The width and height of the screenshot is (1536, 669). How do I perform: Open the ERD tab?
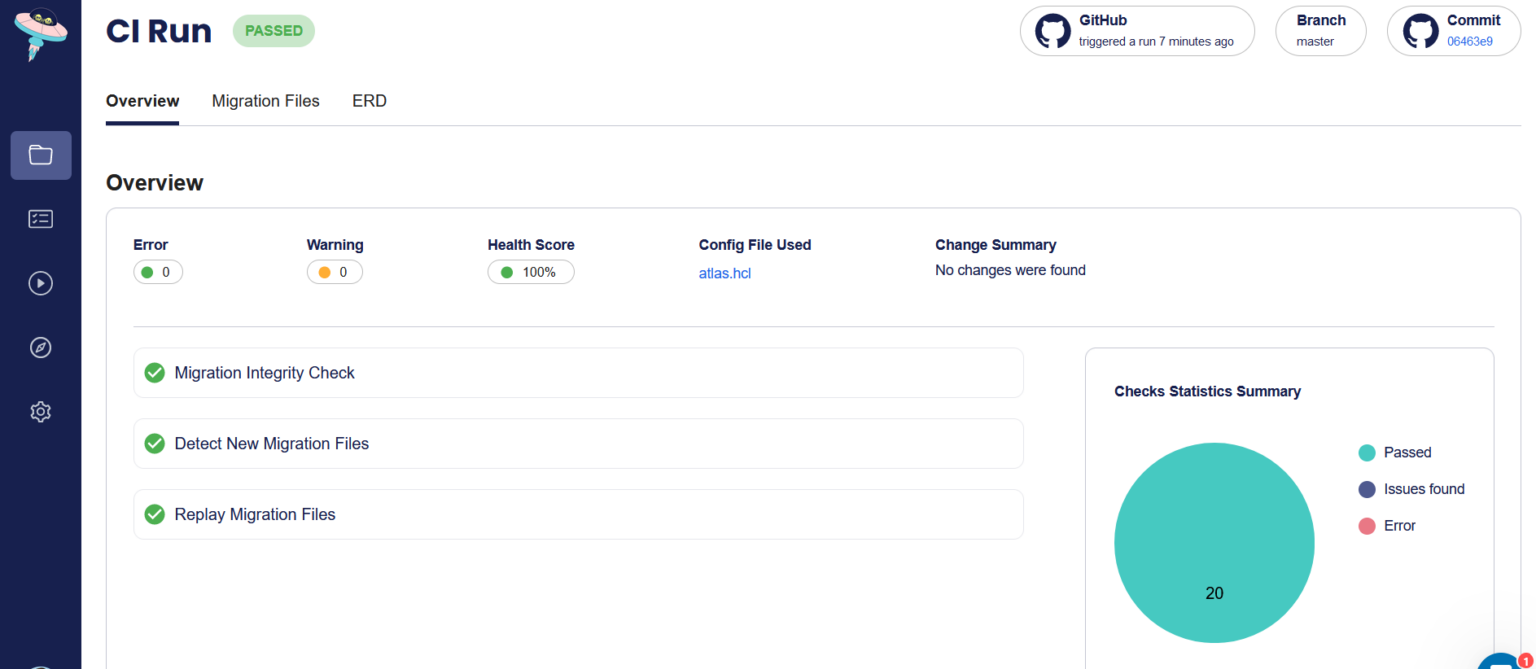[369, 101]
